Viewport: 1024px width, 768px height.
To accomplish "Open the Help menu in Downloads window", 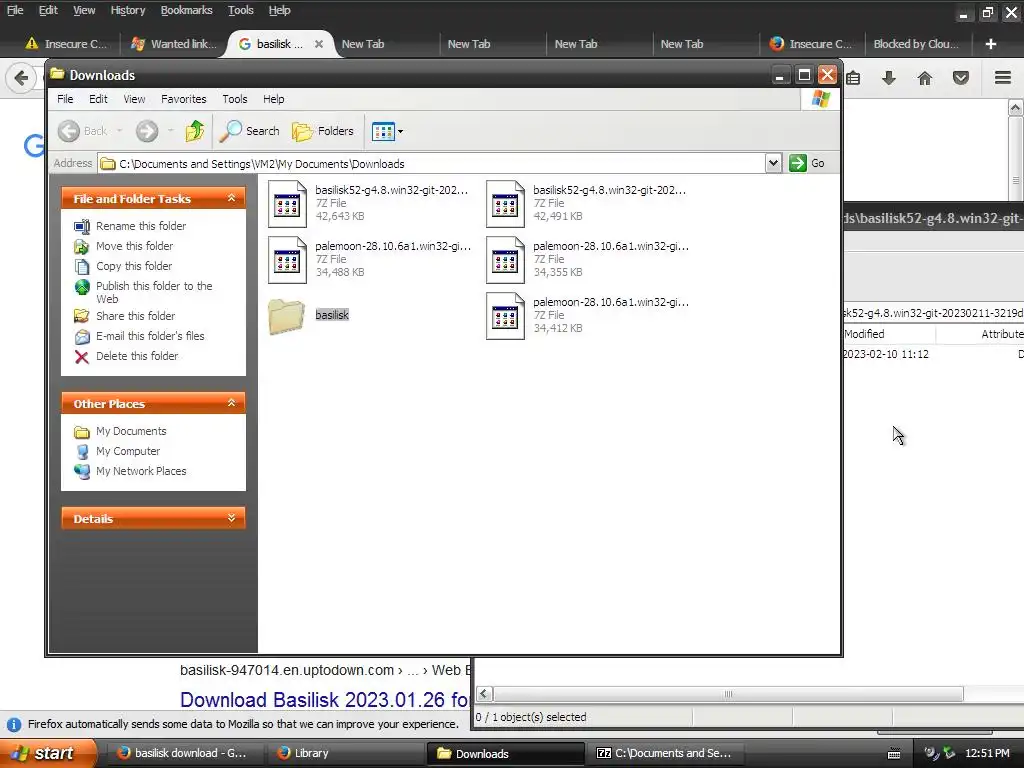I will 274,99.
